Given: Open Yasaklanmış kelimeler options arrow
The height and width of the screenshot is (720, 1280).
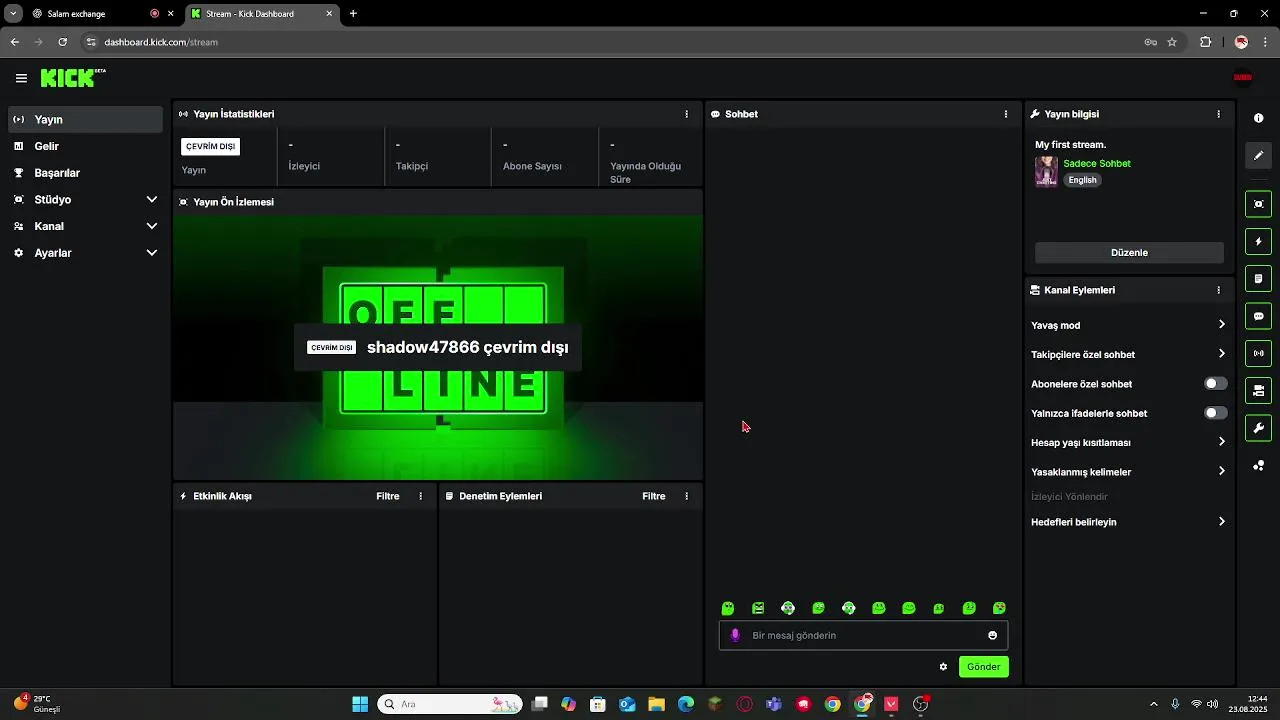Looking at the screenshot, I should 1221,471.
